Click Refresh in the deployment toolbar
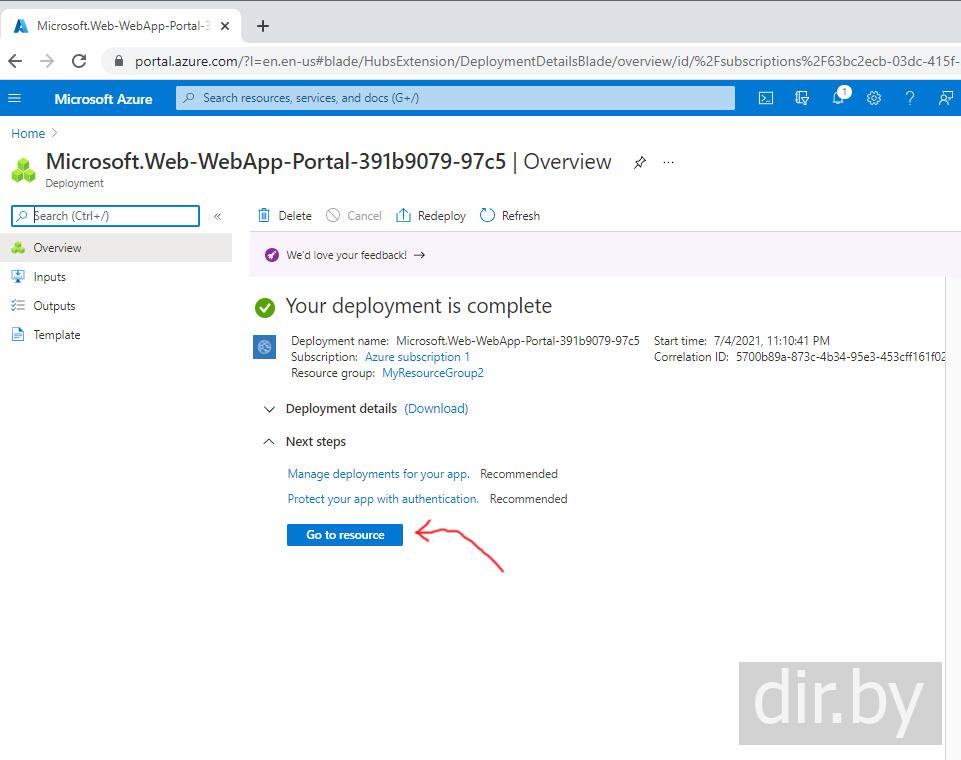The width and height of the screenshot is (961, 760). click(x=510, y=216)
